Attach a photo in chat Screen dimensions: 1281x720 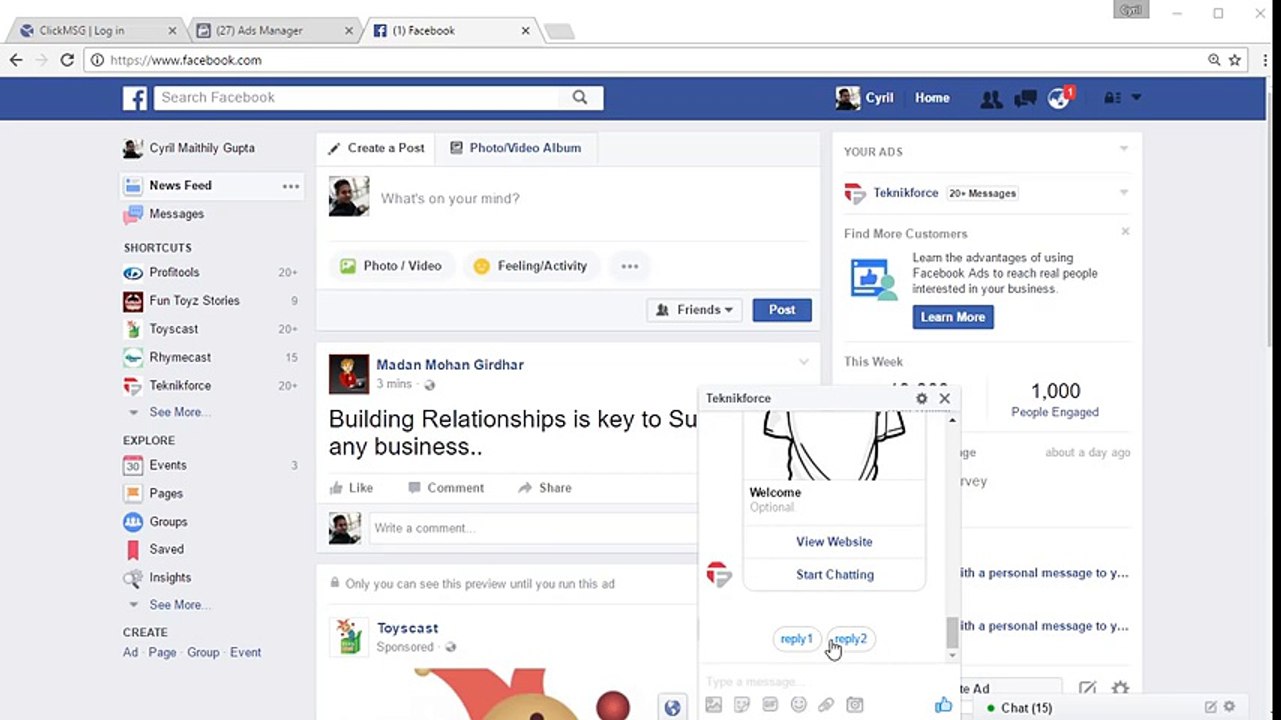pyautogui.click(x=713, y=705)
